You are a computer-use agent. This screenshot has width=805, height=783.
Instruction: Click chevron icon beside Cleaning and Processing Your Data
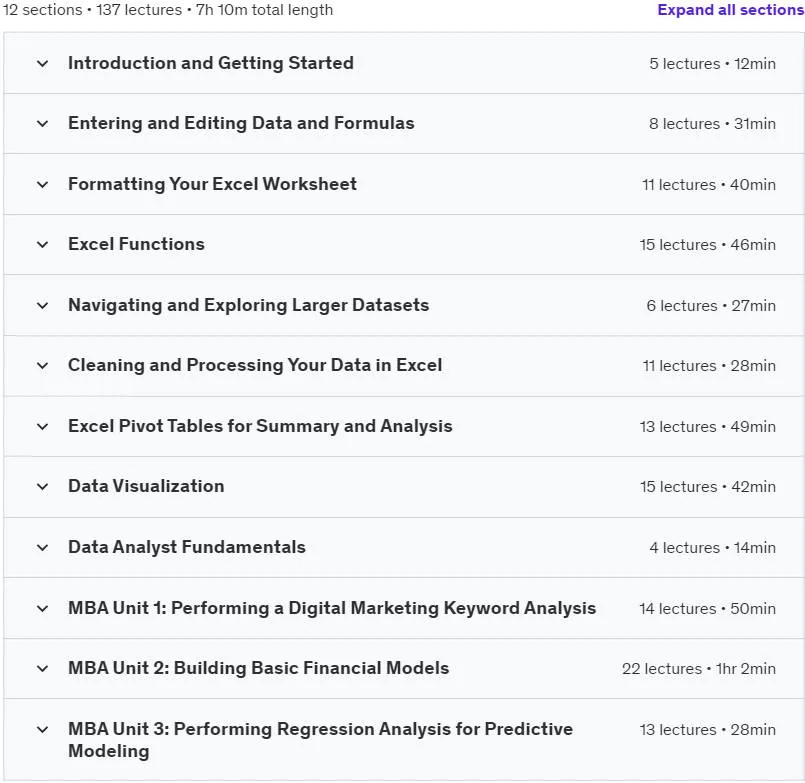coord(43,366)
